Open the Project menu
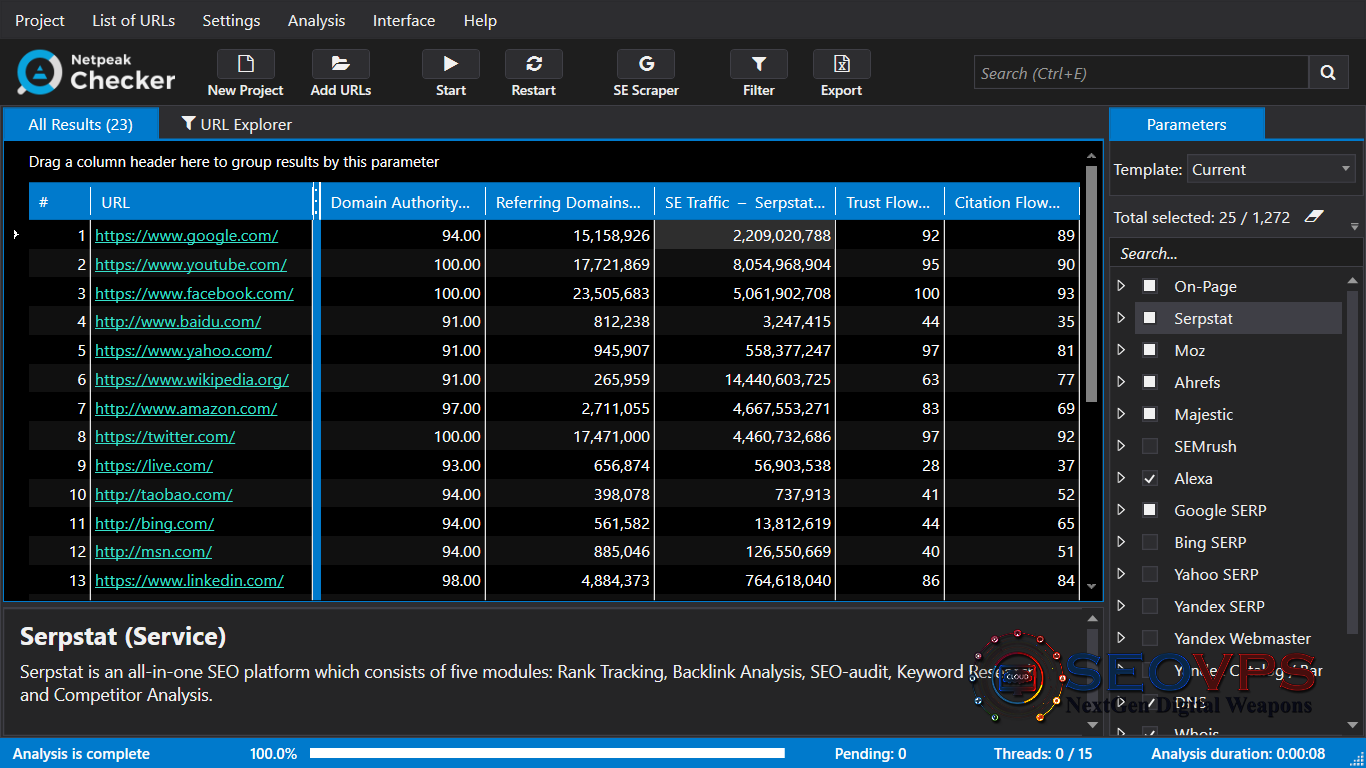 pos(40,20)
